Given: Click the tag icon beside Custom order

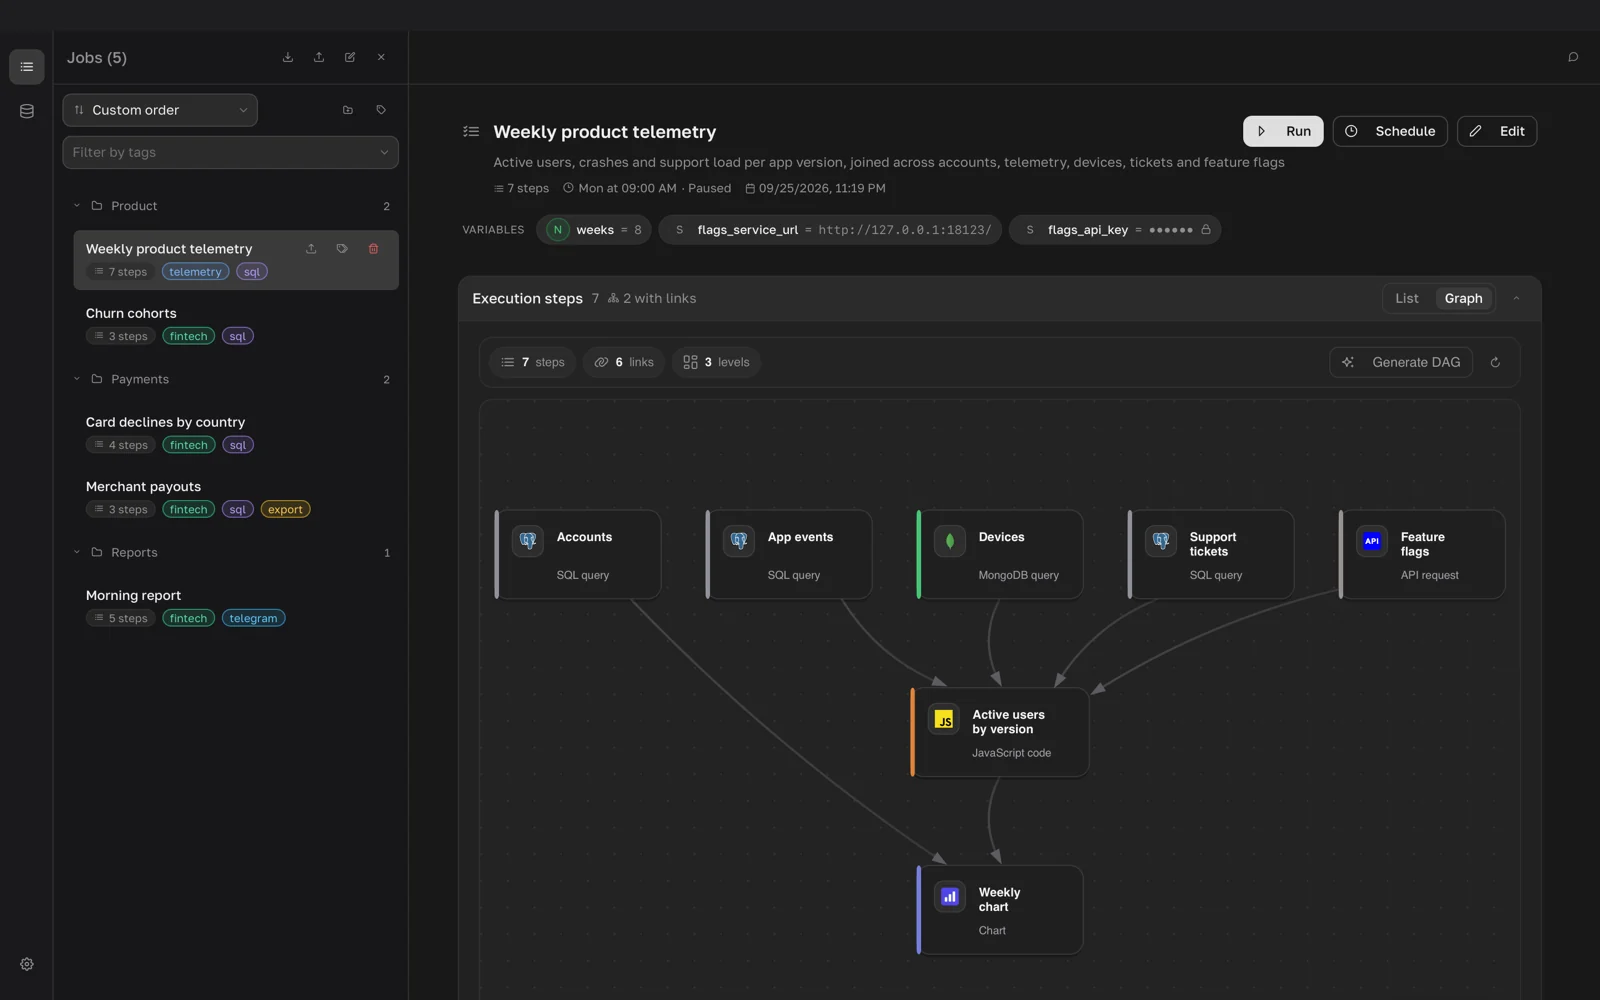Looking at the screenshot, I should 381,110.
